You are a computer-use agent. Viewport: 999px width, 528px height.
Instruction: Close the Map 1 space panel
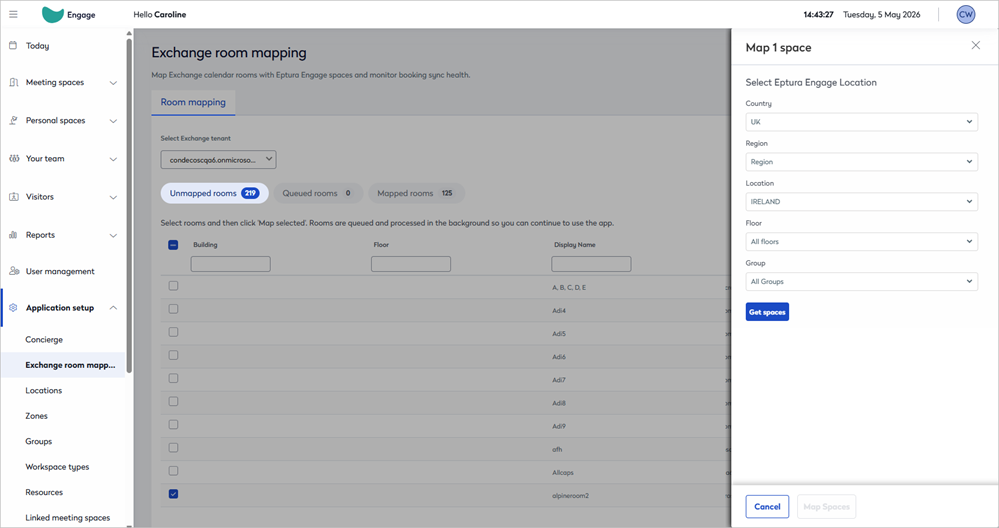[975, 45]
